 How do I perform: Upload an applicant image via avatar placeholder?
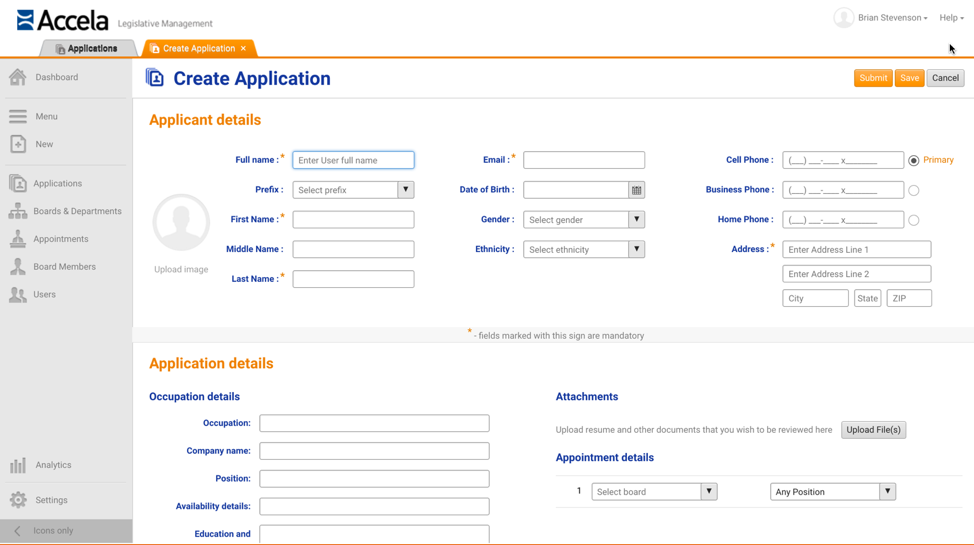(181, 222)
